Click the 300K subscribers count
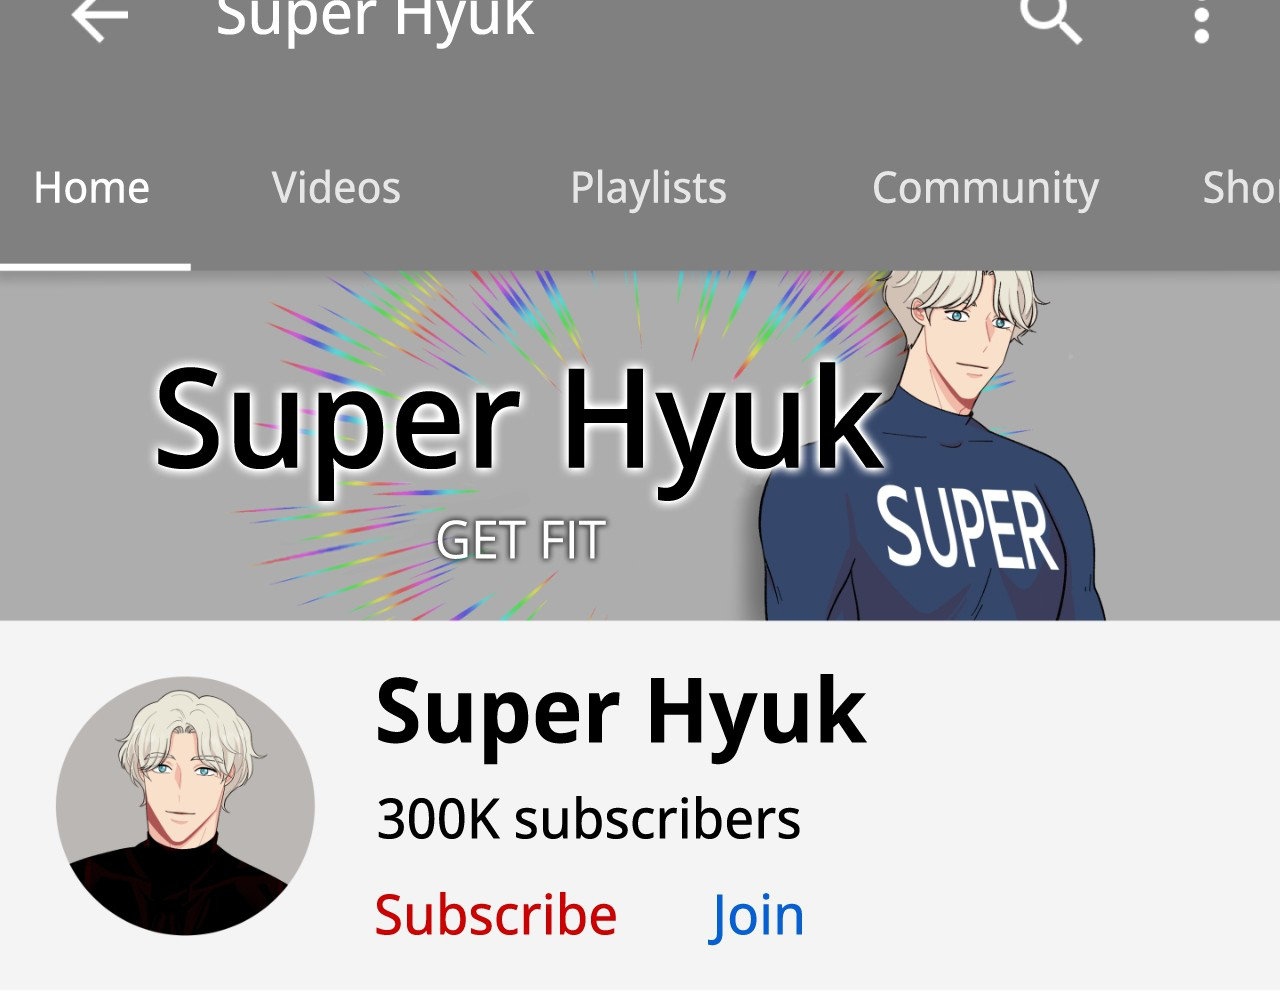The image size is (1280, 1000). (588, 820)
